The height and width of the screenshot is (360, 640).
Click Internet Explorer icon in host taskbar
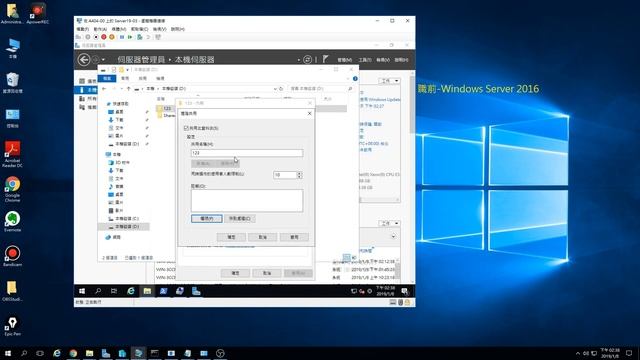(57, 353)
